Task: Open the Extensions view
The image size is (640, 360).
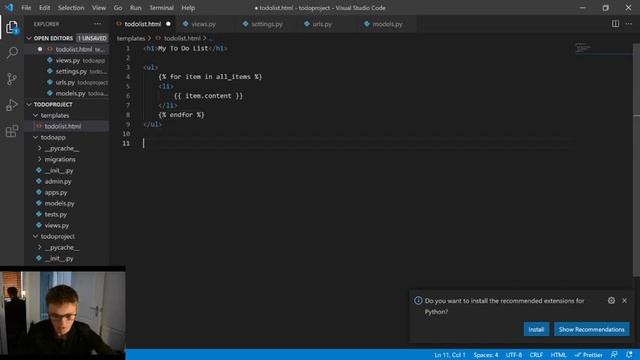Action: pyautogui.click(x=12, y=131)
